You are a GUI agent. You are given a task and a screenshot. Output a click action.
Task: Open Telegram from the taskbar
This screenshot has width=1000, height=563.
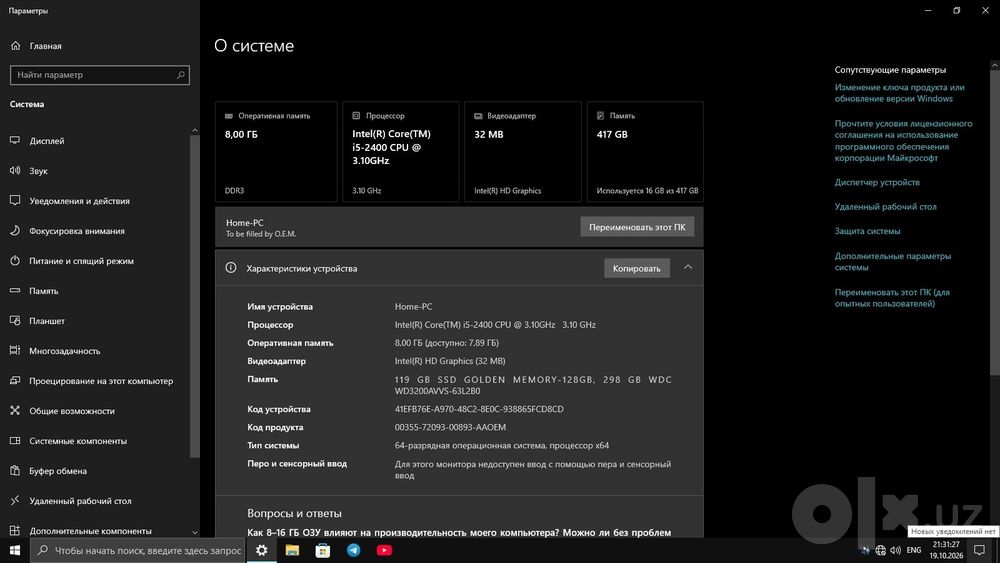coord(353,550)
